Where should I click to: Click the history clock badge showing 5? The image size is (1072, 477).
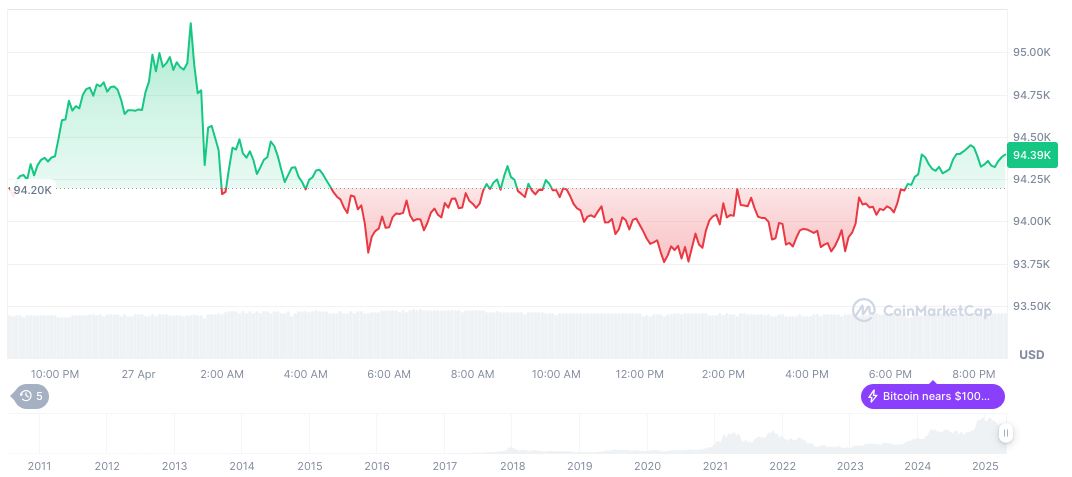[x=29, y=396]
